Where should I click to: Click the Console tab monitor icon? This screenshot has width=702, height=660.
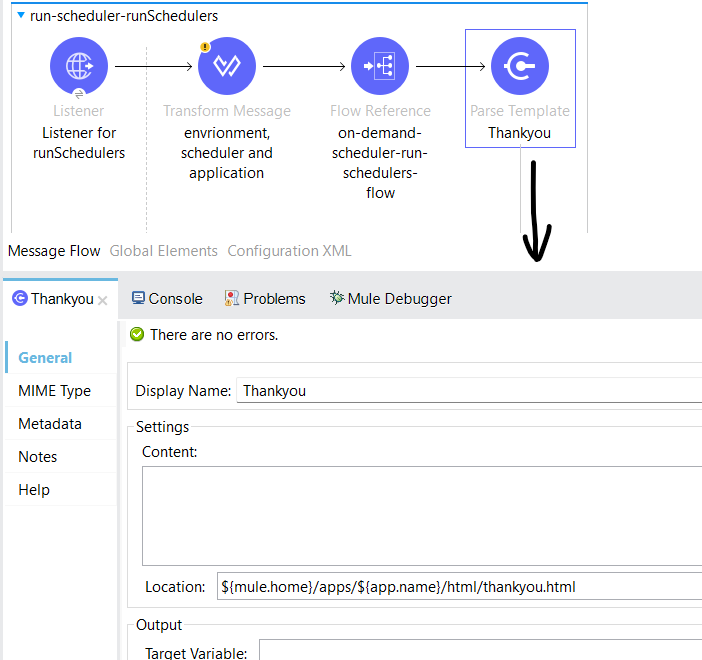pos(138,298)
